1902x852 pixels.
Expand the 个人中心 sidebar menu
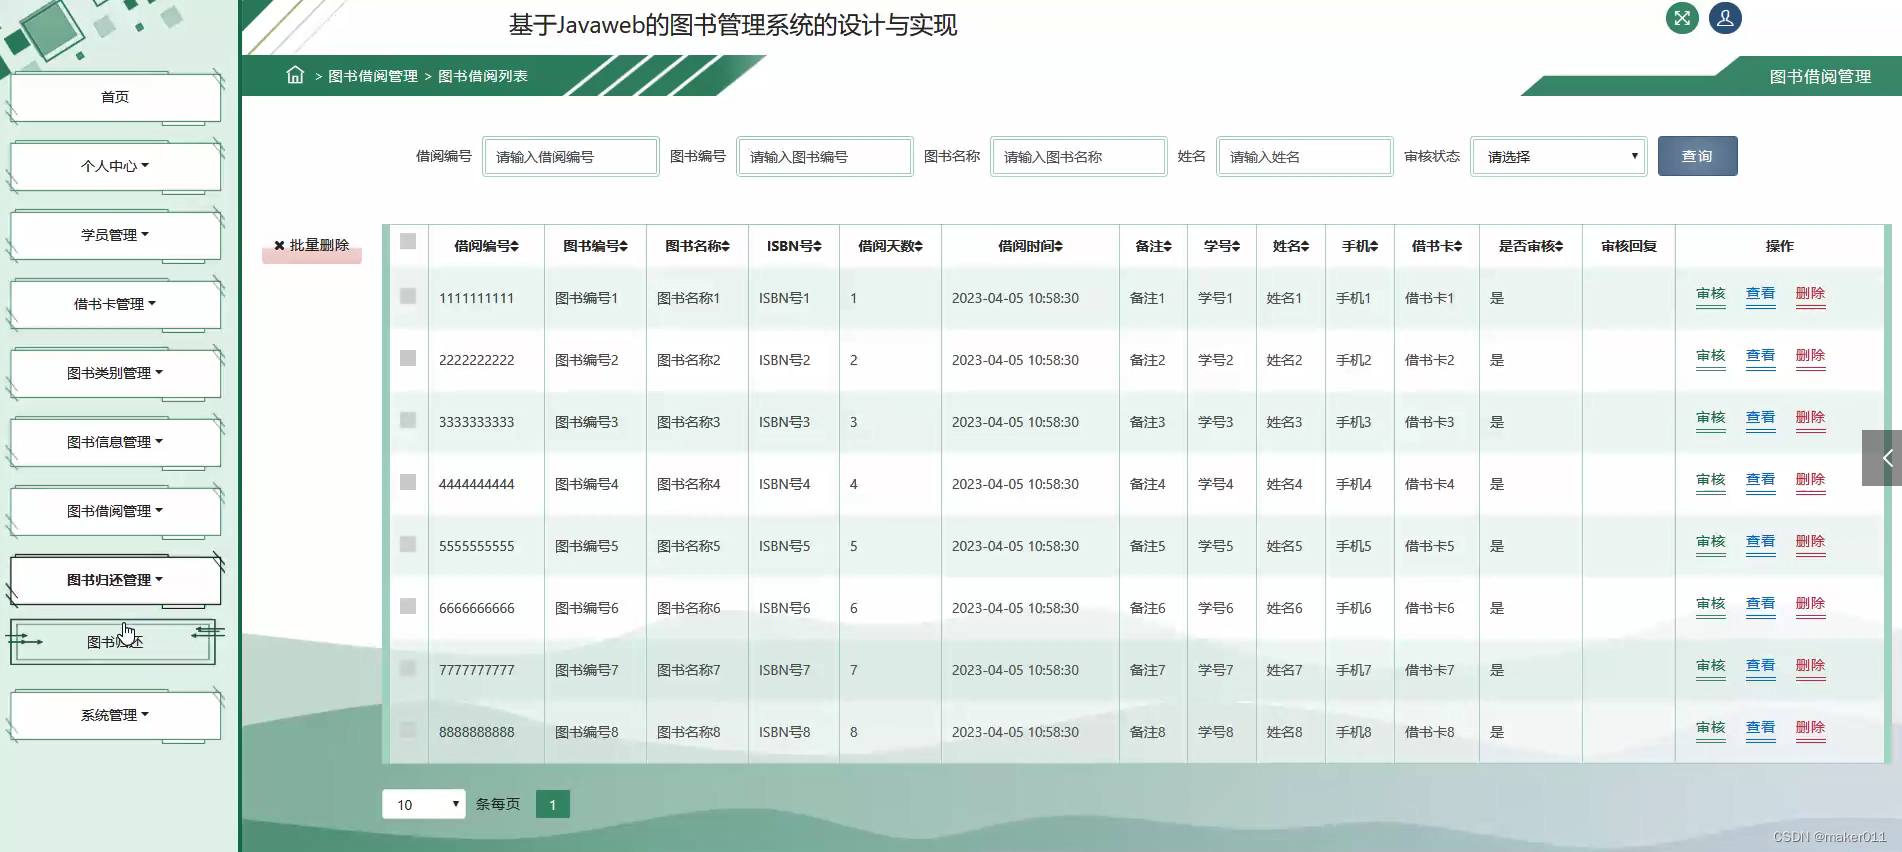coord(115,166)
